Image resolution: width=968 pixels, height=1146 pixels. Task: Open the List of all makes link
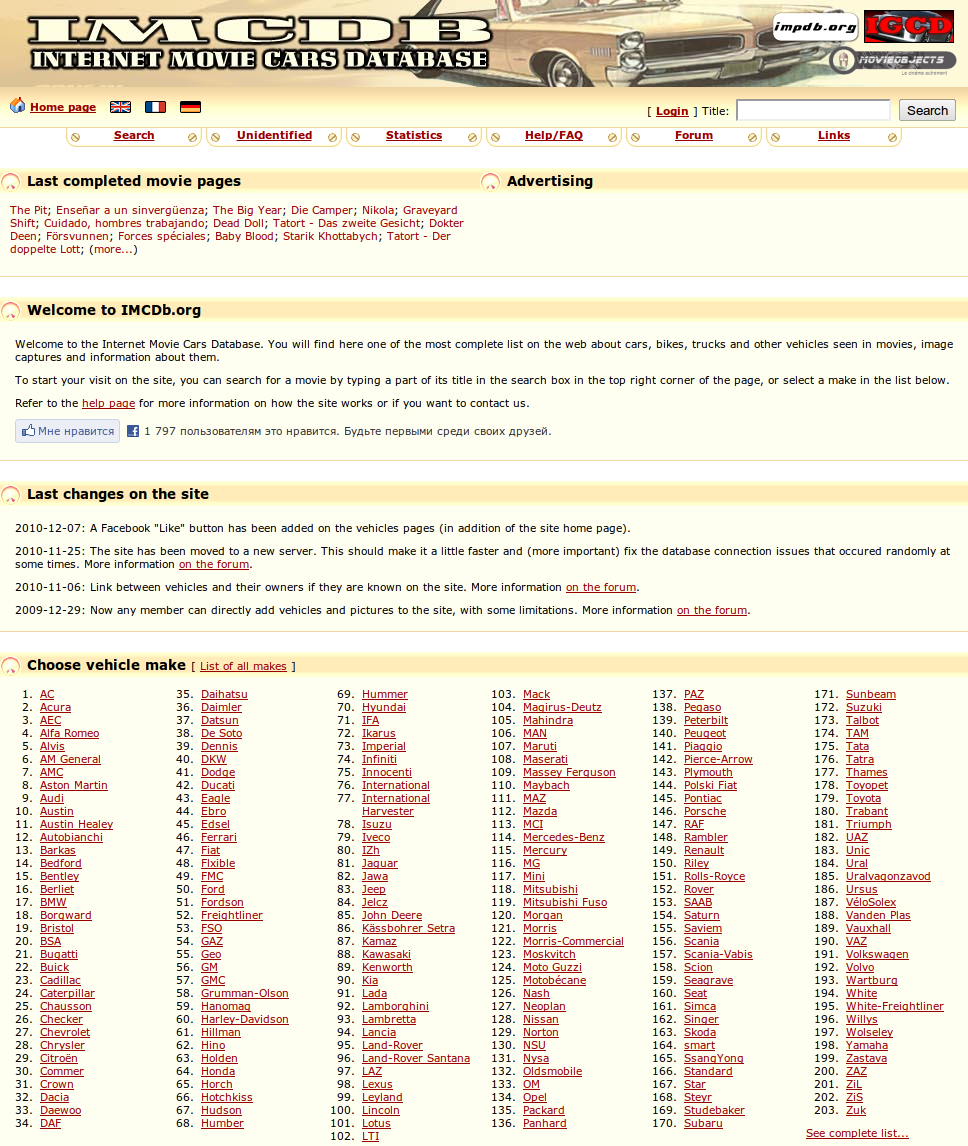click(x=243, y=667)
